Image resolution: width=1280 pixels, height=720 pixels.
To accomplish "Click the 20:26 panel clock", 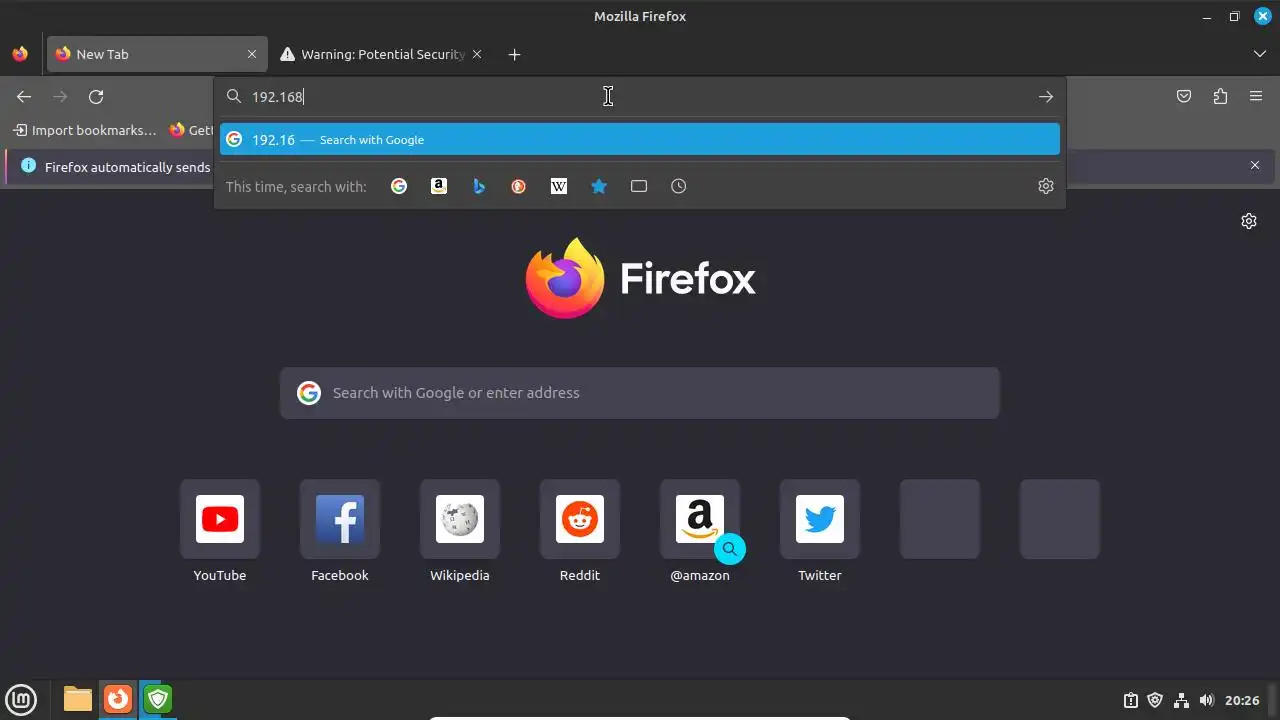I will tap(1242, 700).
